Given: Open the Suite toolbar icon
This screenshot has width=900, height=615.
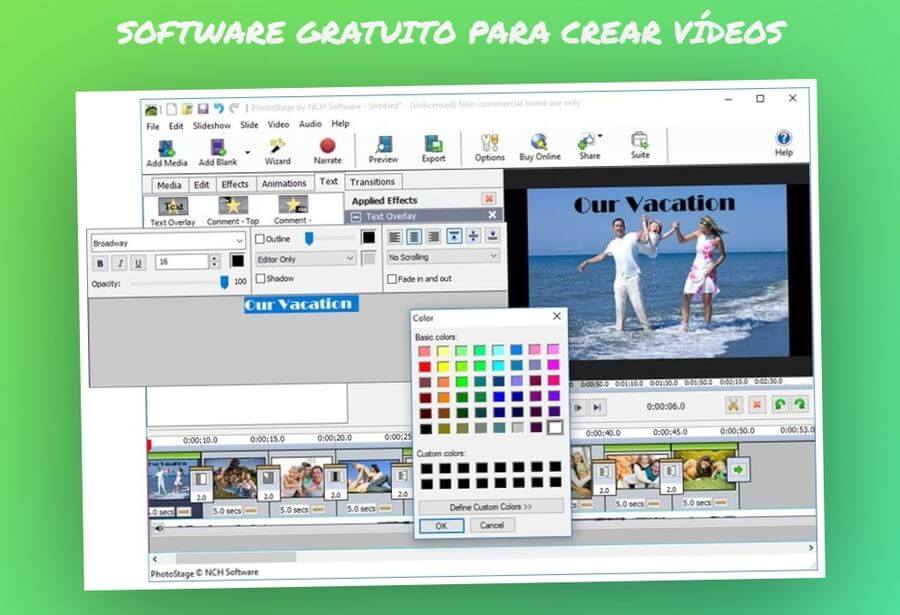Looking at the screenshot, I should click(x=640, y=145).
